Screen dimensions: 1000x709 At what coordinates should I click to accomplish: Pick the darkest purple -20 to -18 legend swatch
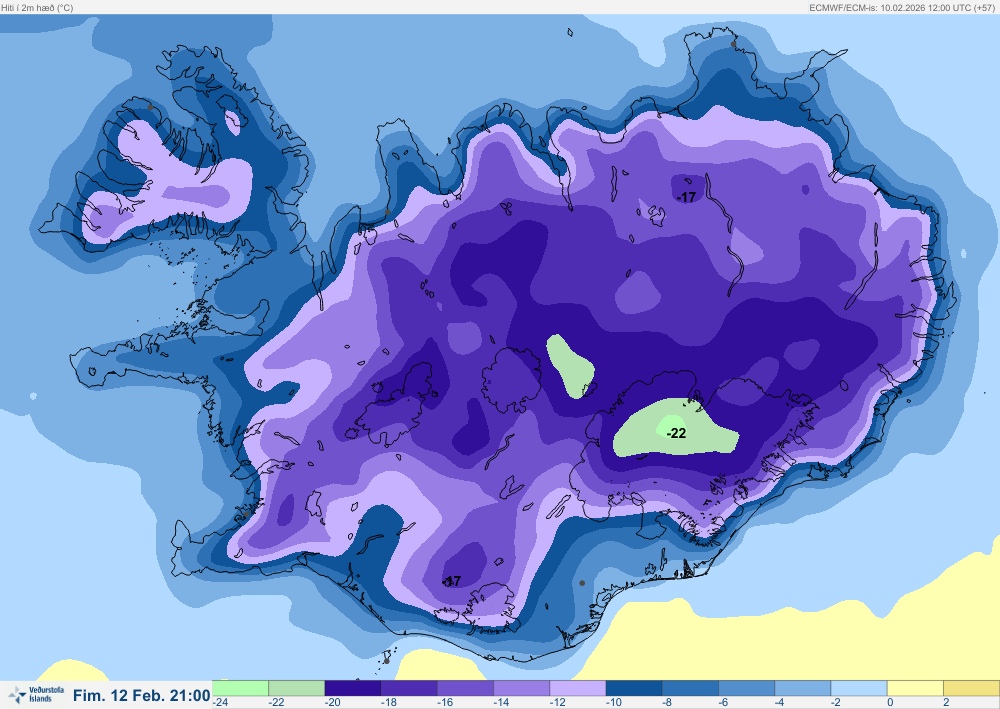tap(353, 688)
